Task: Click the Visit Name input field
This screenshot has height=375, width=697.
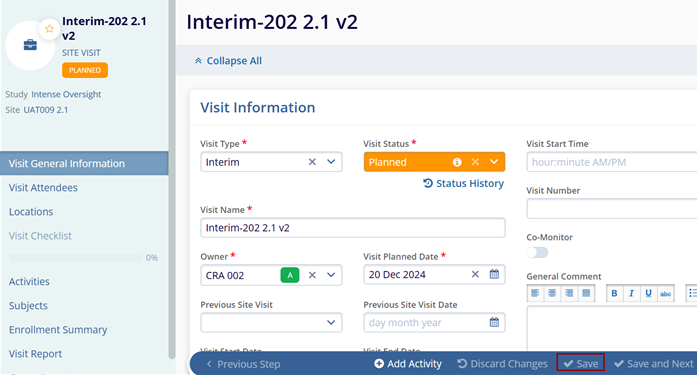Action: pos(353,228)
